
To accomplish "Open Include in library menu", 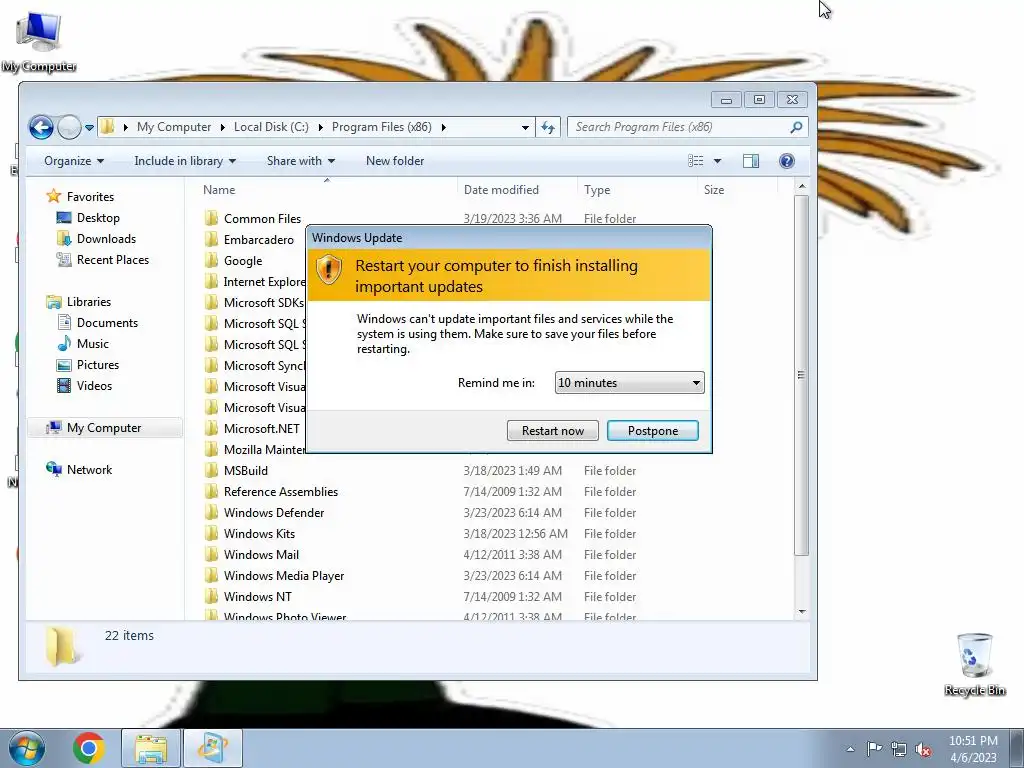I will click(185, 161).
